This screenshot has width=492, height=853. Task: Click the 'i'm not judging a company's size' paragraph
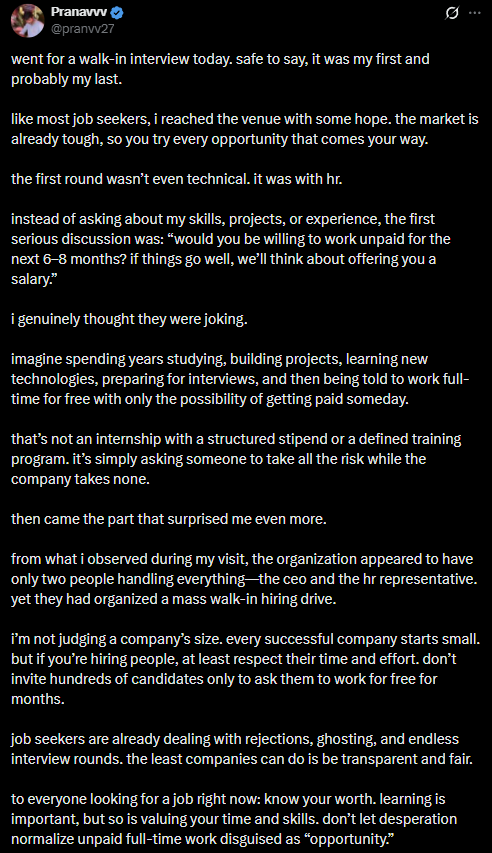245,669
